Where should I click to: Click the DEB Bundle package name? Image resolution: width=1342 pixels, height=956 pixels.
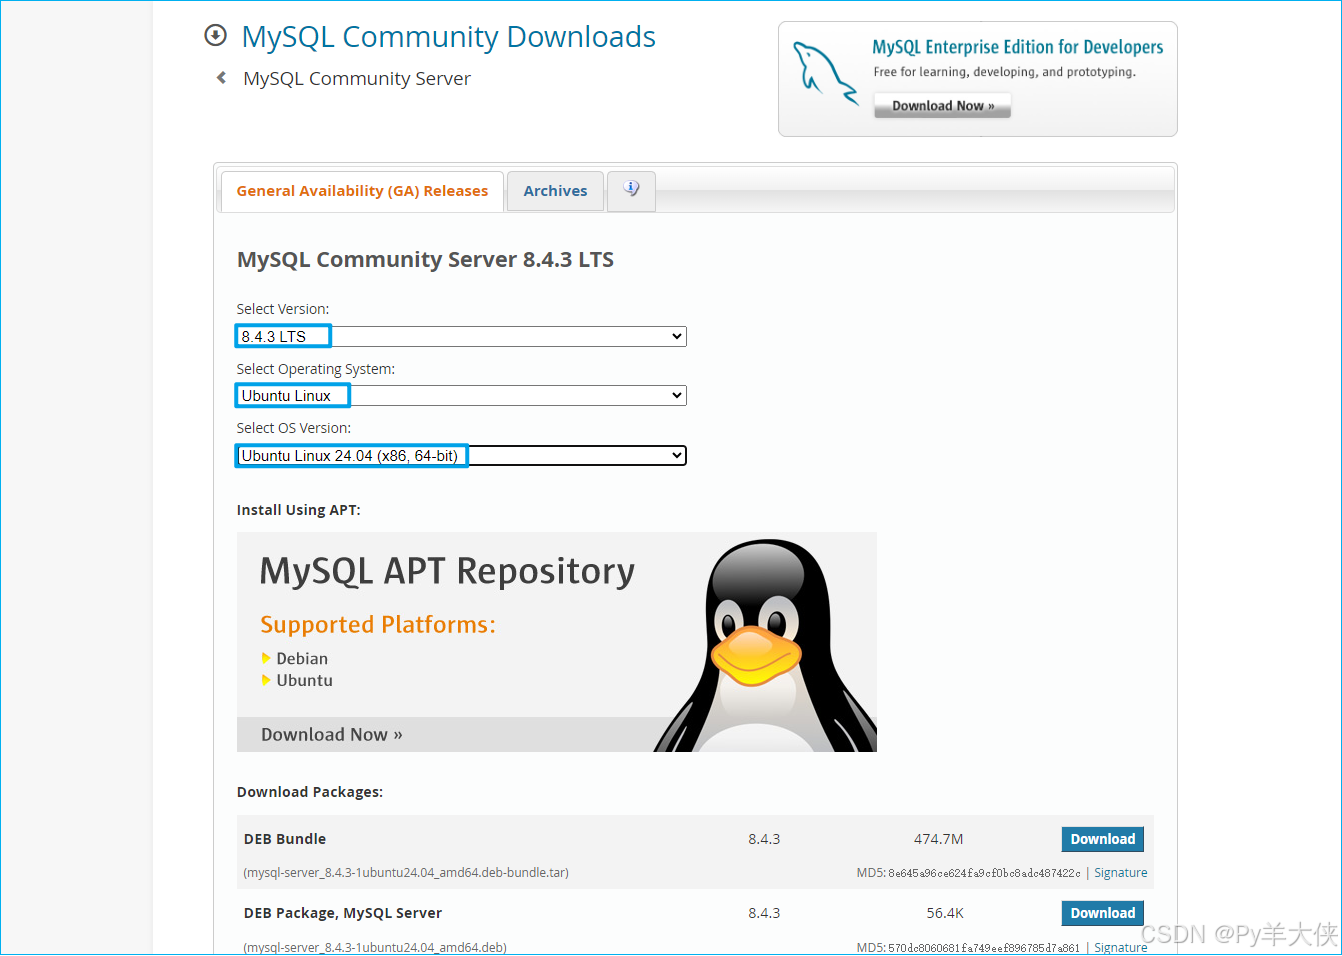click(285, 839)
